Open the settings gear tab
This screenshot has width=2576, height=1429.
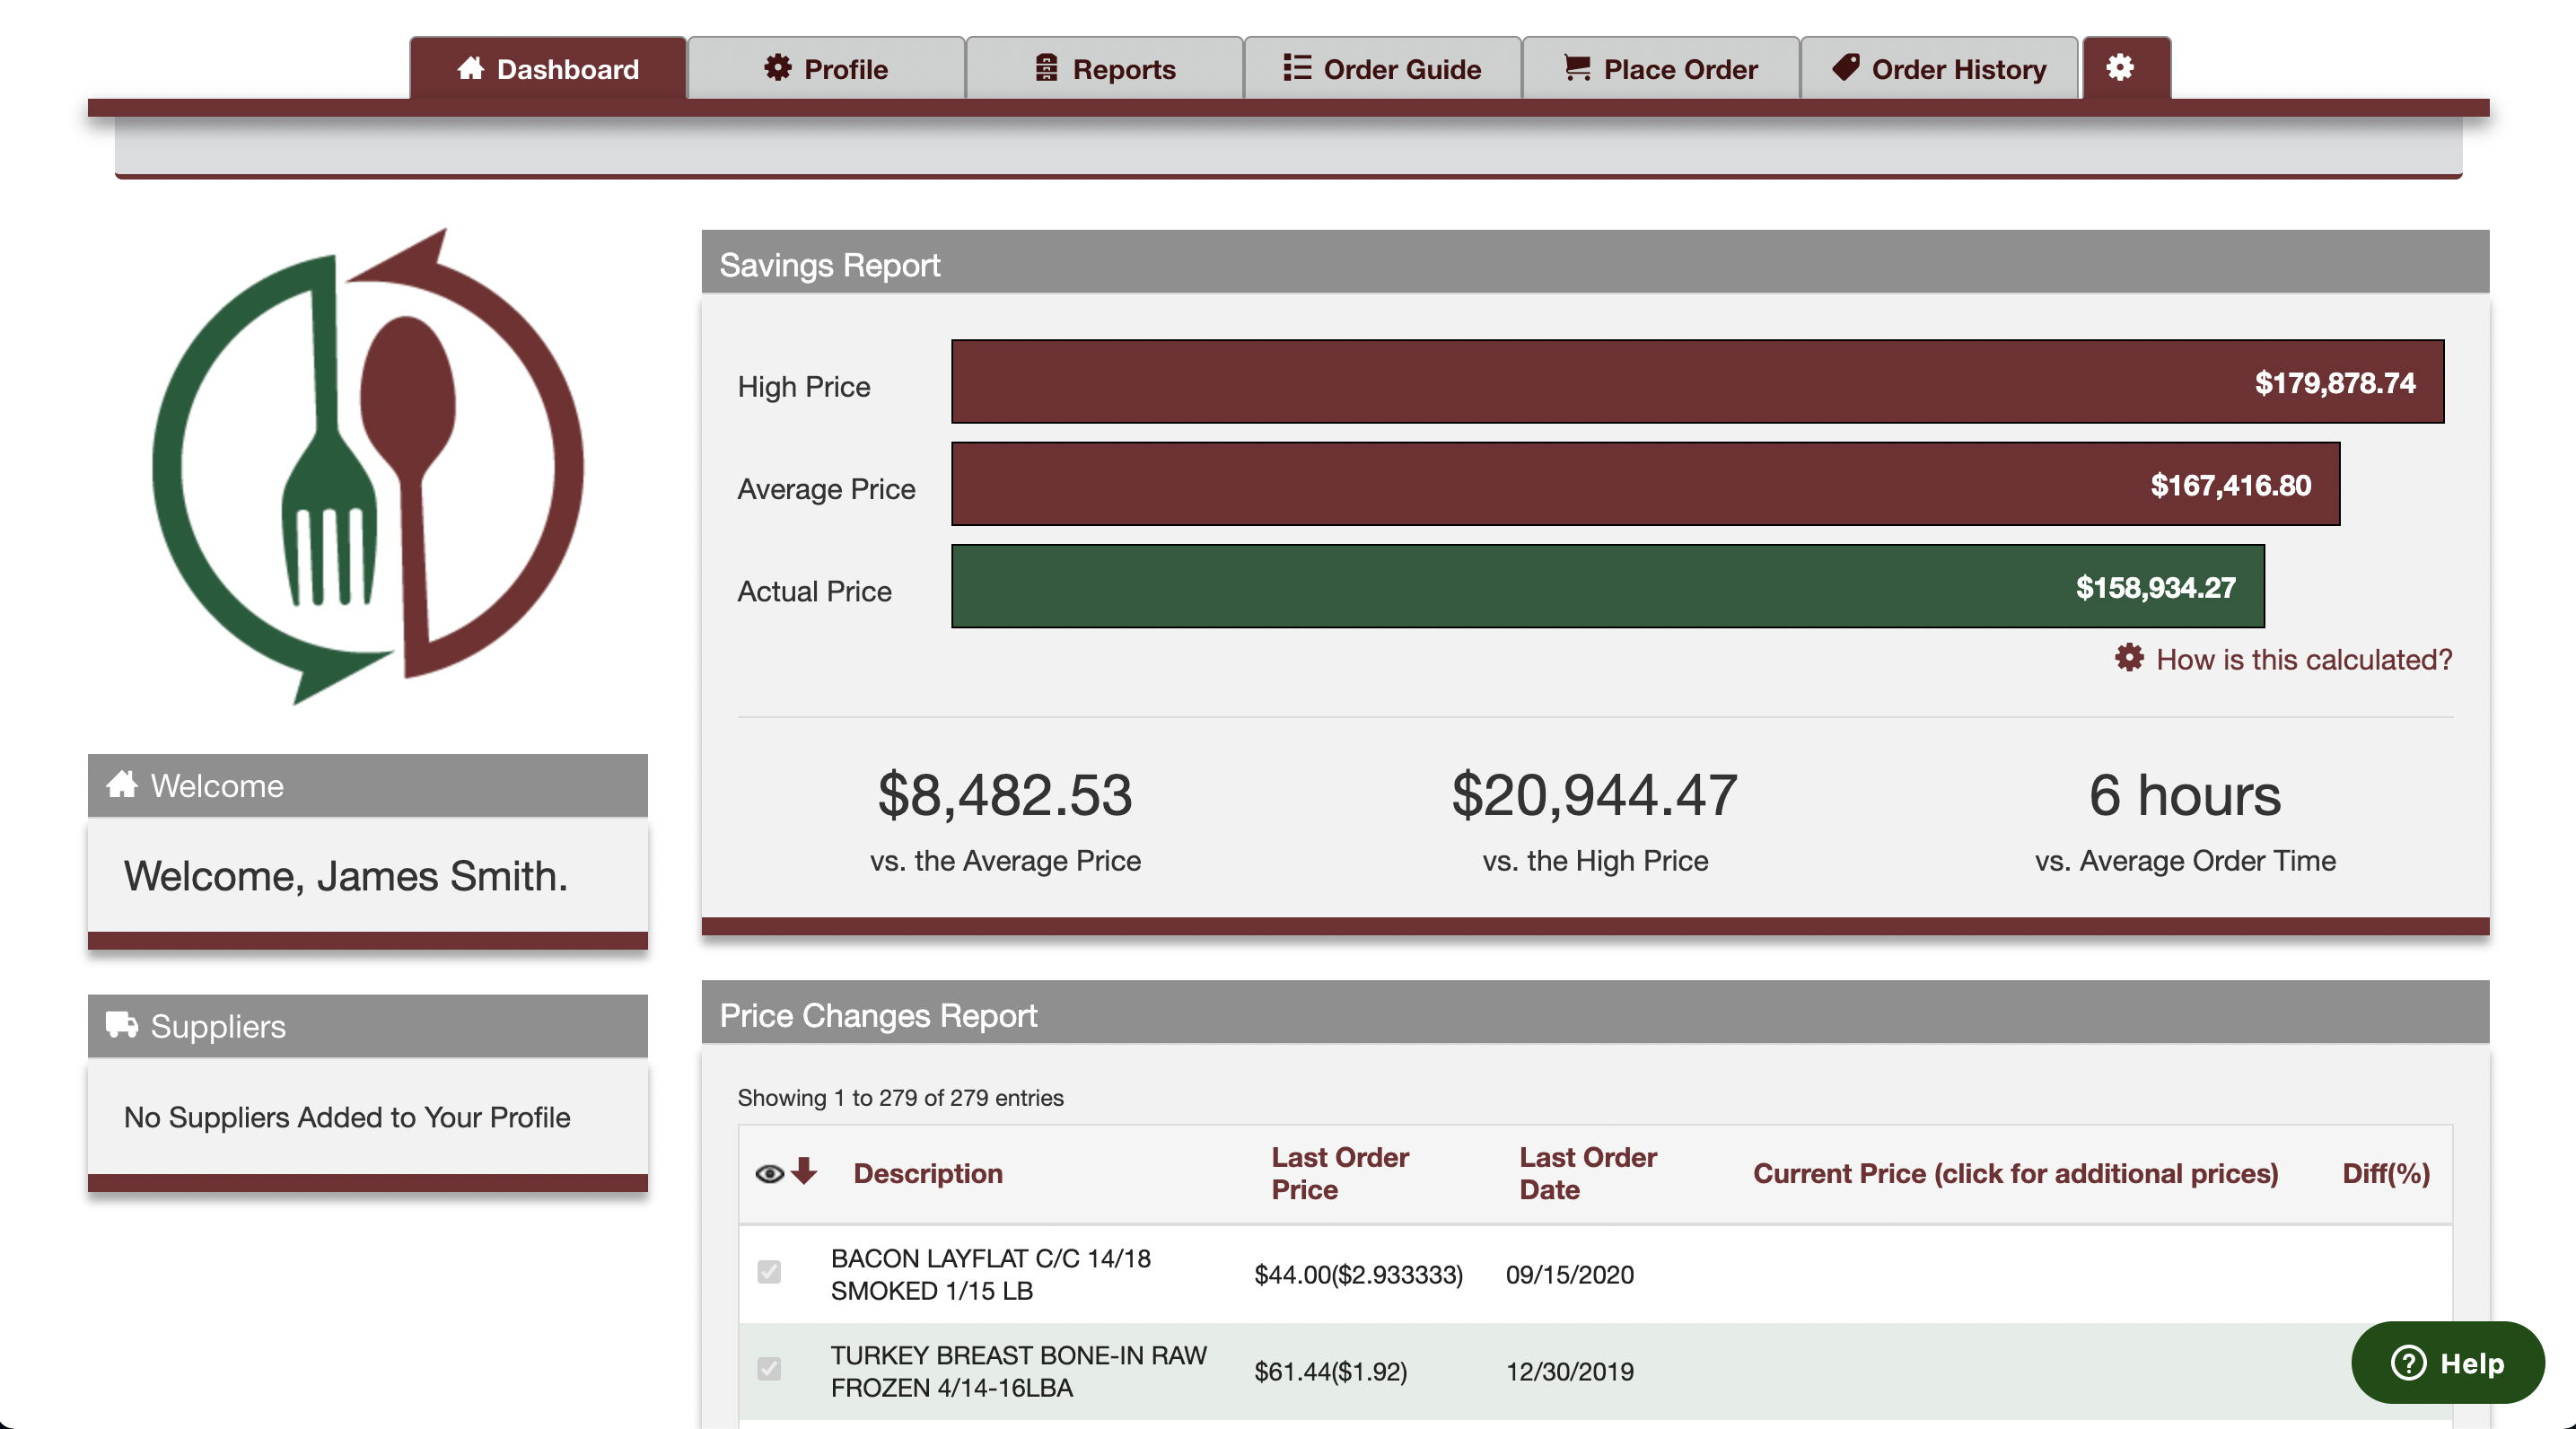pos(2125,68)
